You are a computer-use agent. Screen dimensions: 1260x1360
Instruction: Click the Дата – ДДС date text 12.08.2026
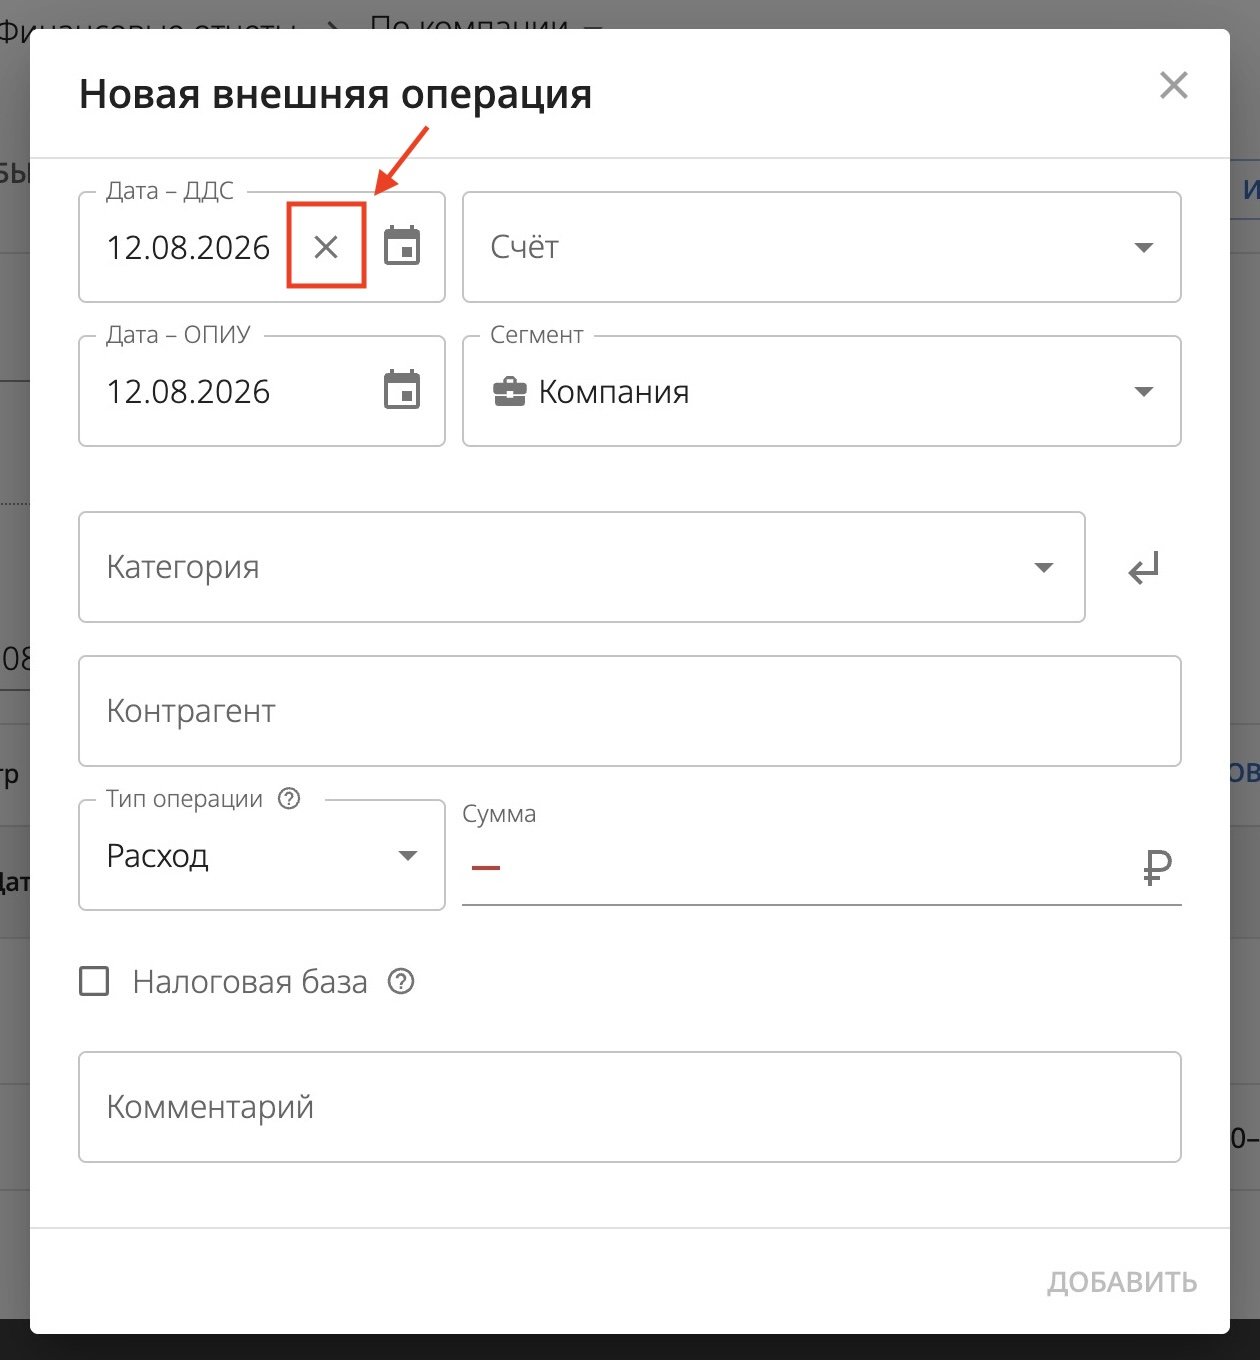[x=188, y=248]
